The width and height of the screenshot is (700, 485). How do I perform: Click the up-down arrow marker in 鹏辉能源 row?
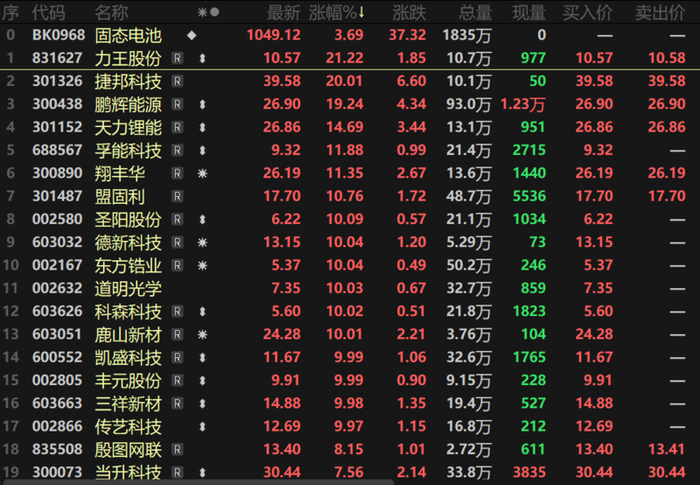click(202, 105)
